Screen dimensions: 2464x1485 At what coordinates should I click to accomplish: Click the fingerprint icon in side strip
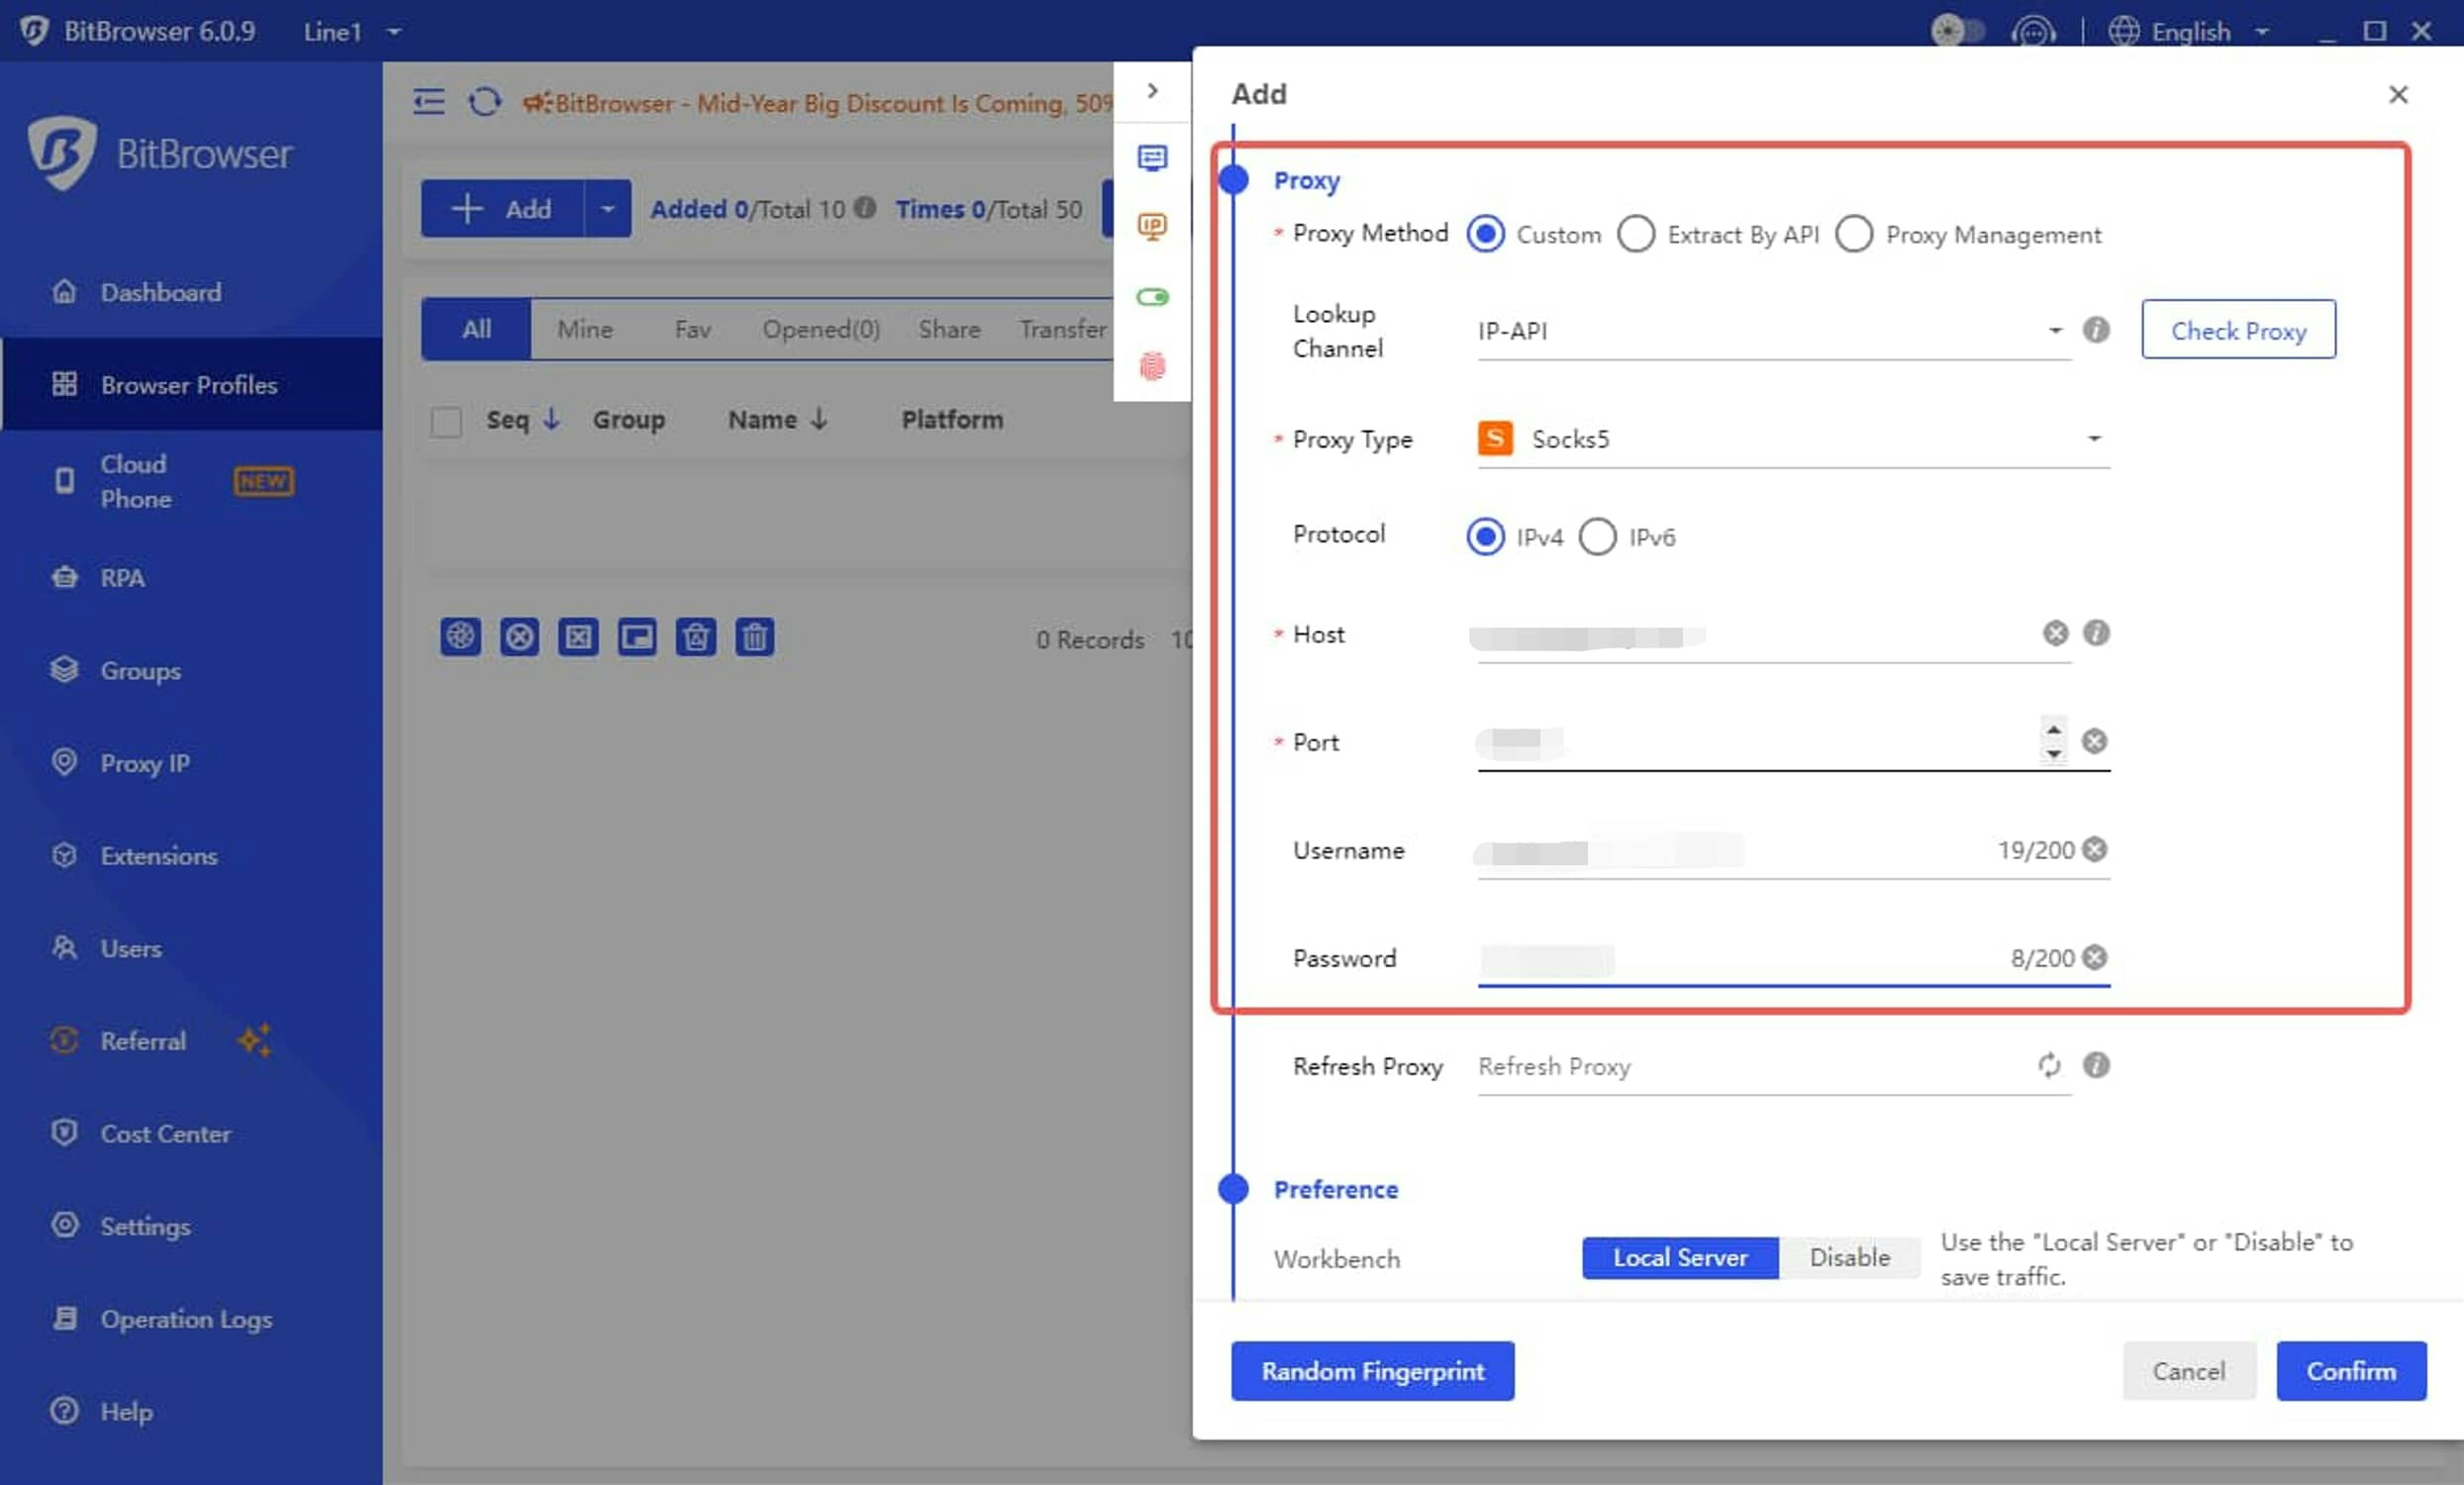(x=1152, y=366)
